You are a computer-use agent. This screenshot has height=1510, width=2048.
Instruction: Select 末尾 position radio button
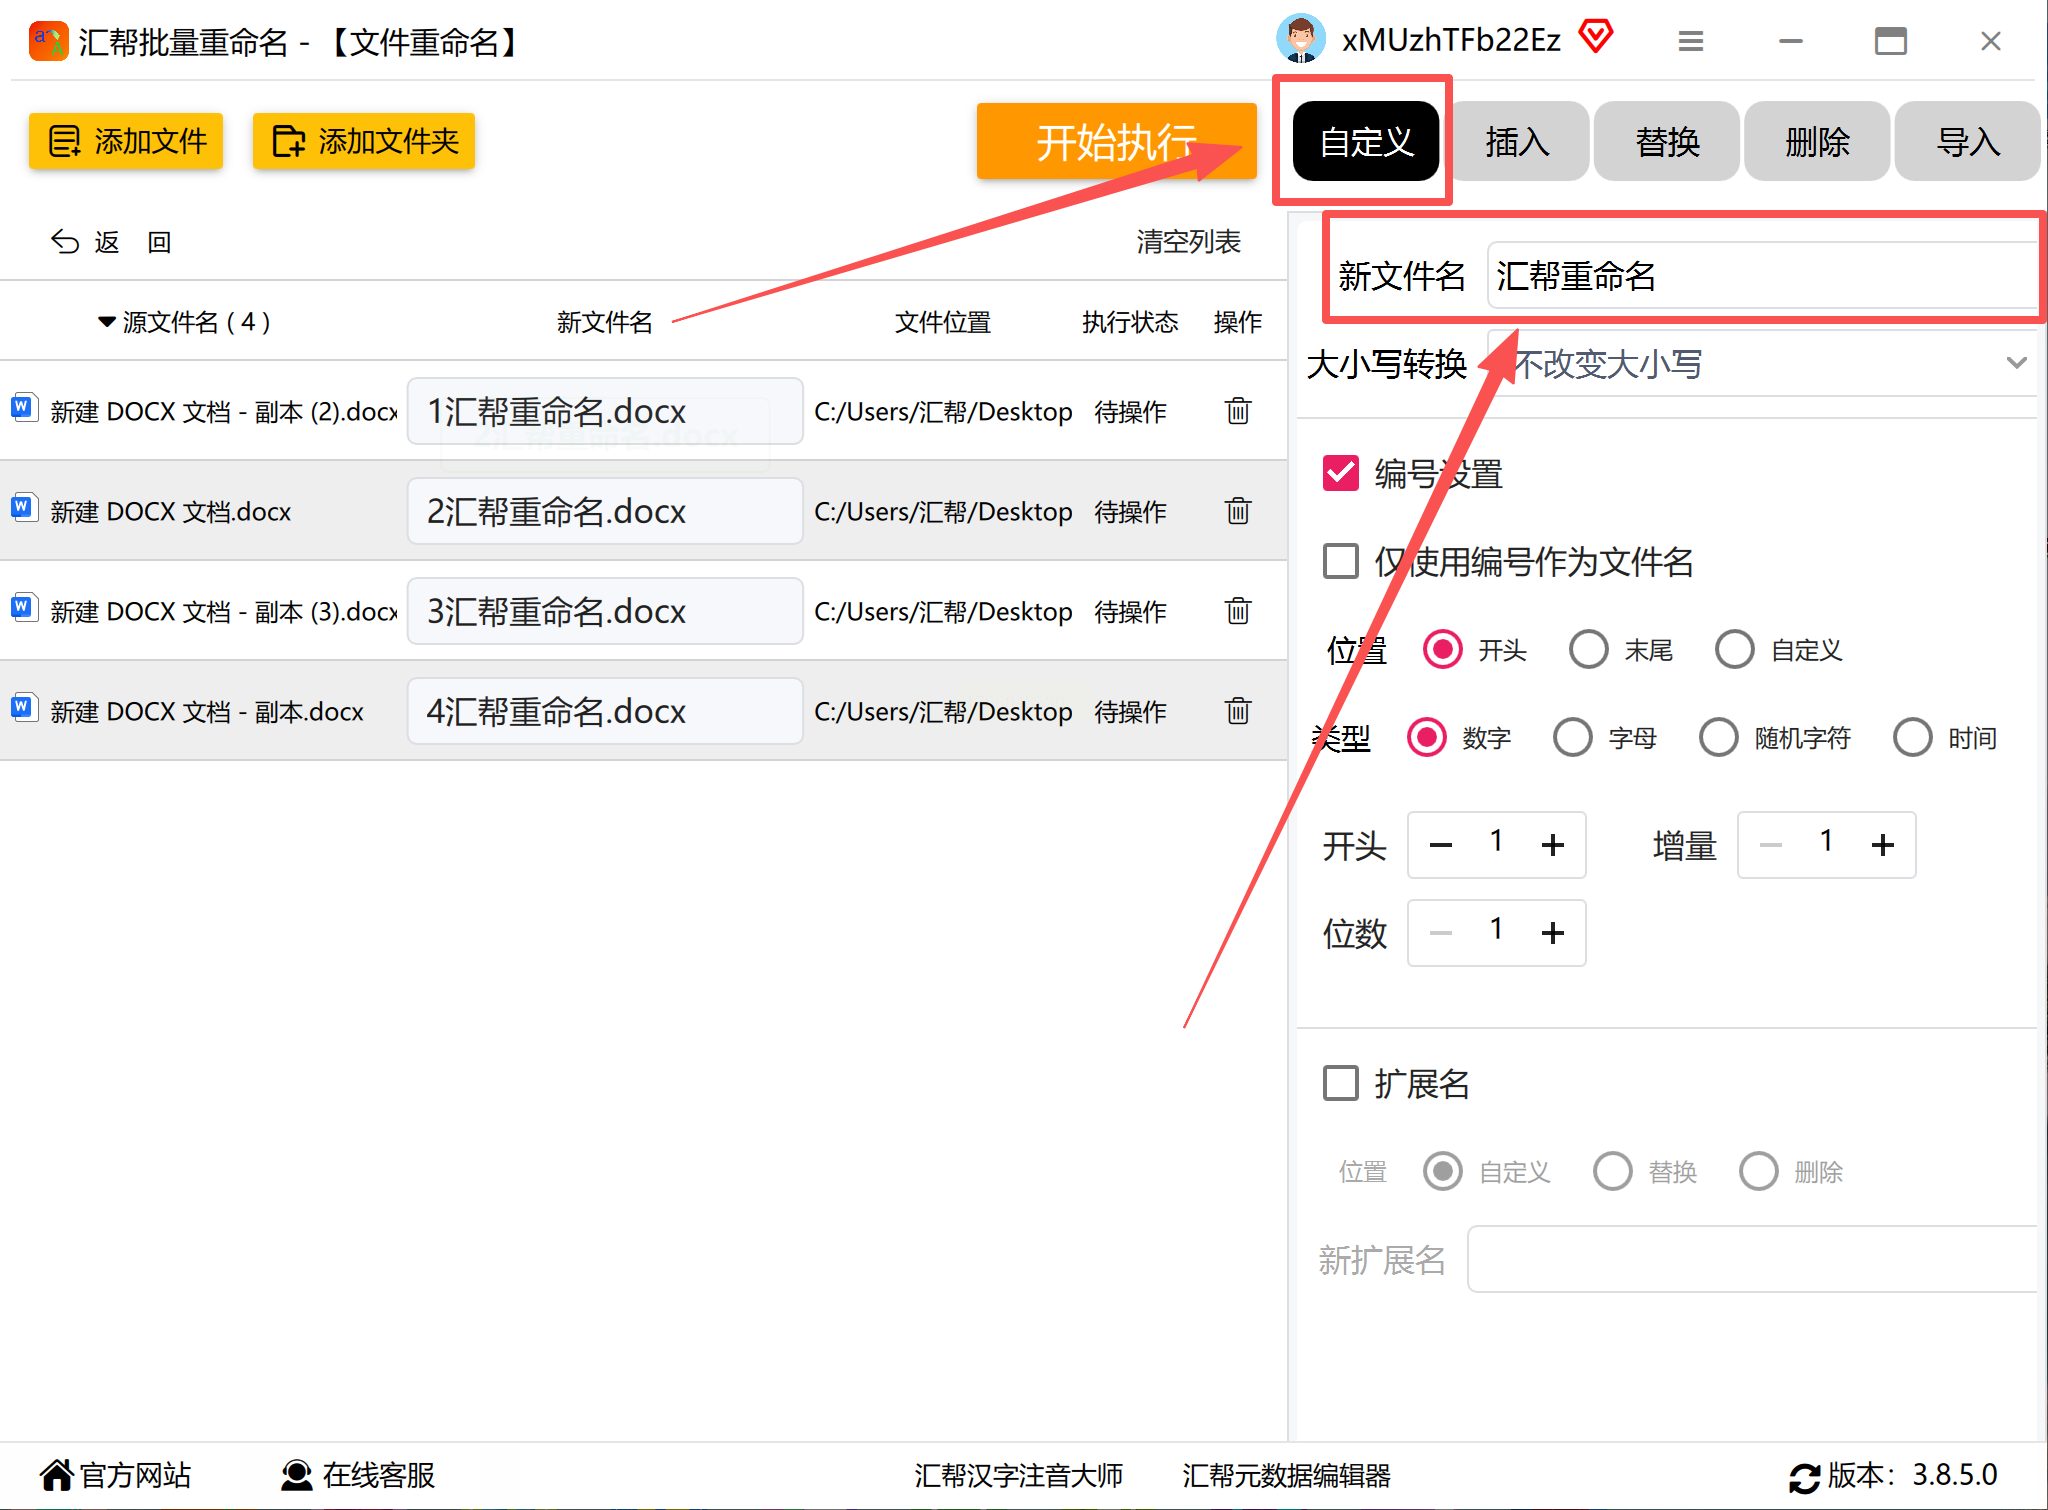tap(1588, 650)
